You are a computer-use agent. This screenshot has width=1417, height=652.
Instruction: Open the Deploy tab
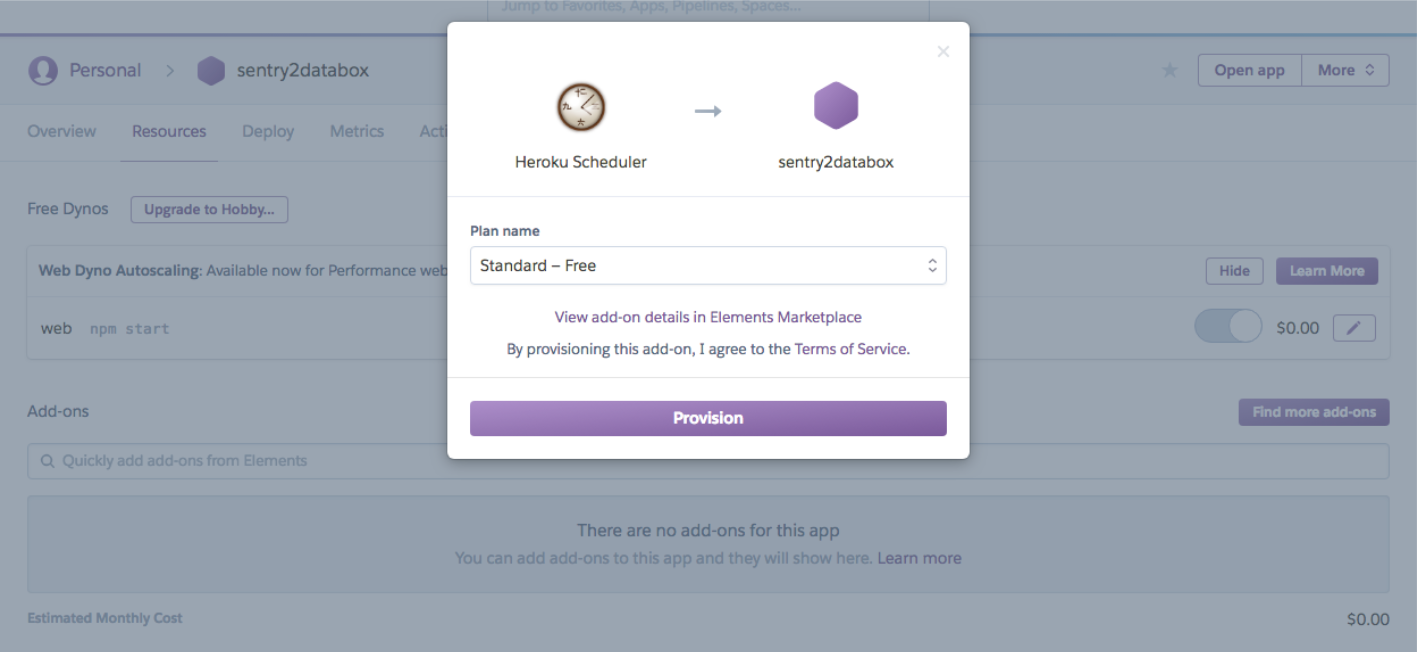pos(268,131)
